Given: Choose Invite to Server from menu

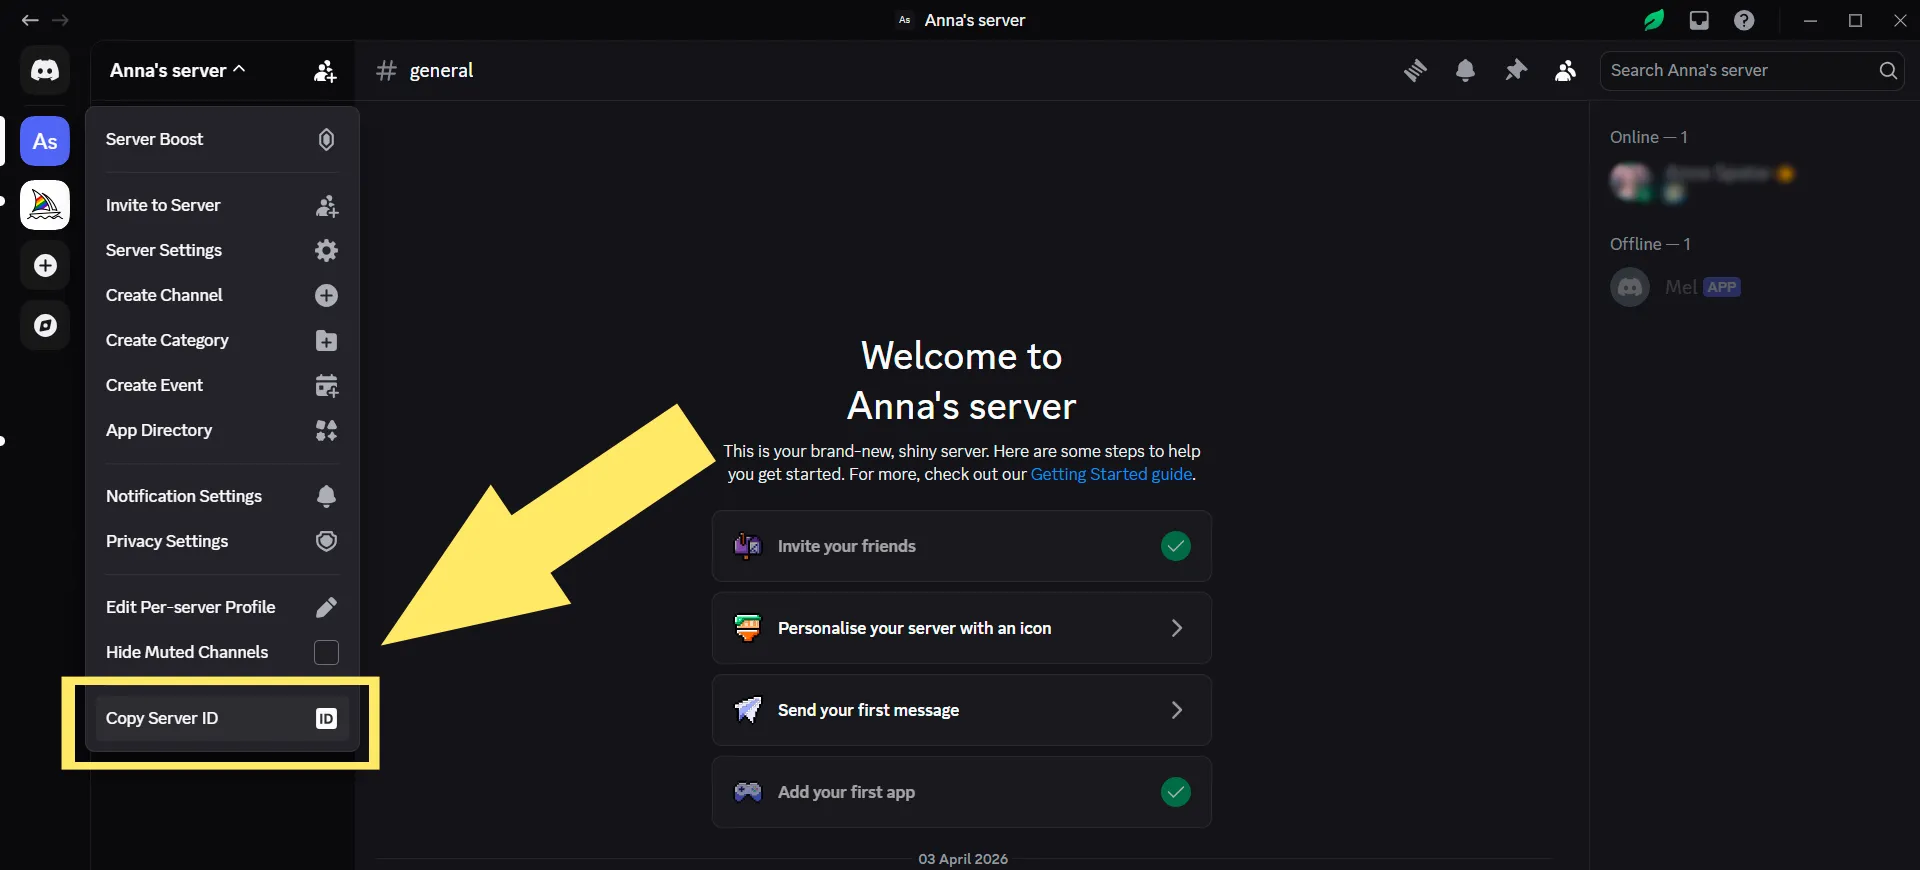Looking at the screenshot, I should 222,205.
